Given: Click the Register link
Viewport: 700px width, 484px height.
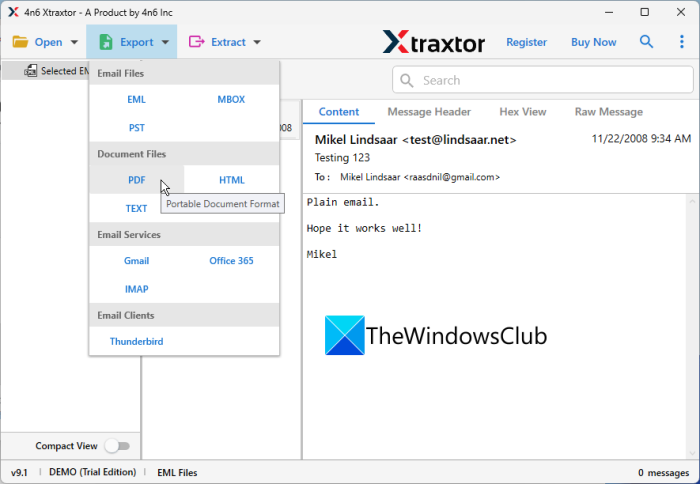Looking at the screenshot, I should [x=526, y=42].
